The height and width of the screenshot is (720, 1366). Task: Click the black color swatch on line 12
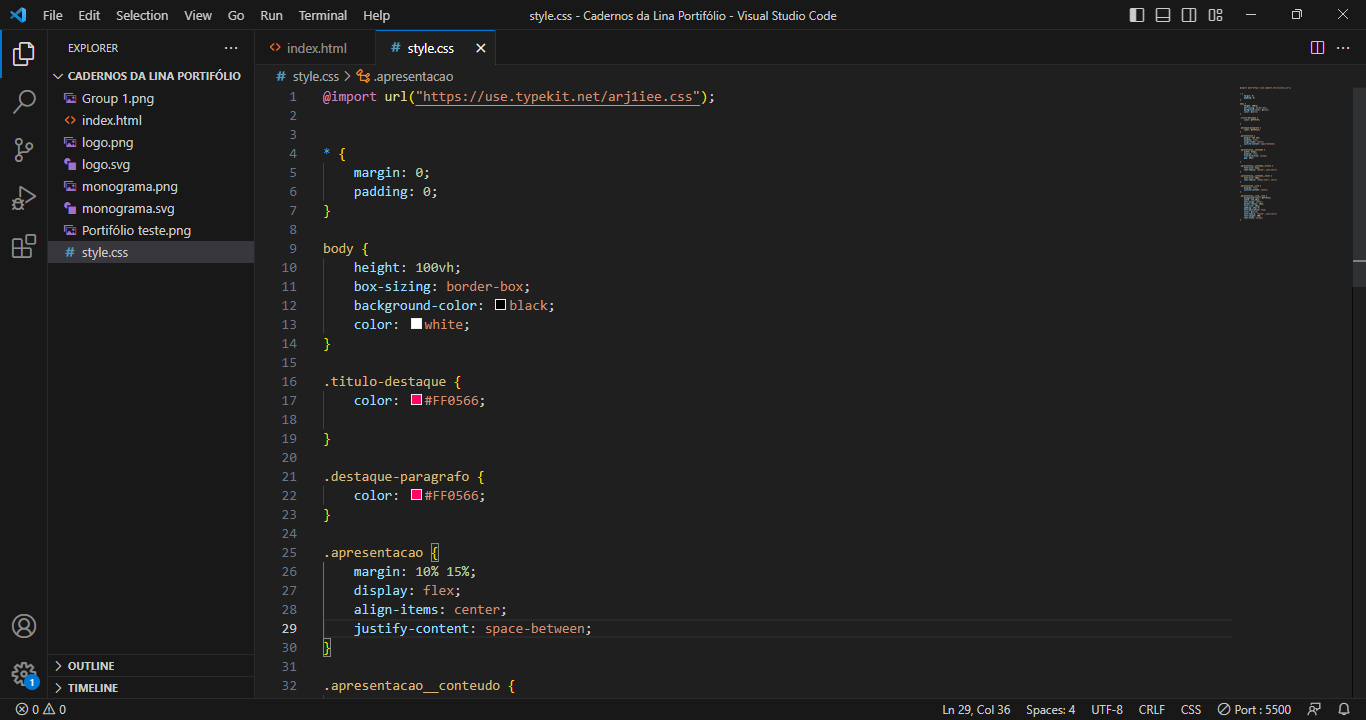point(500,305)
